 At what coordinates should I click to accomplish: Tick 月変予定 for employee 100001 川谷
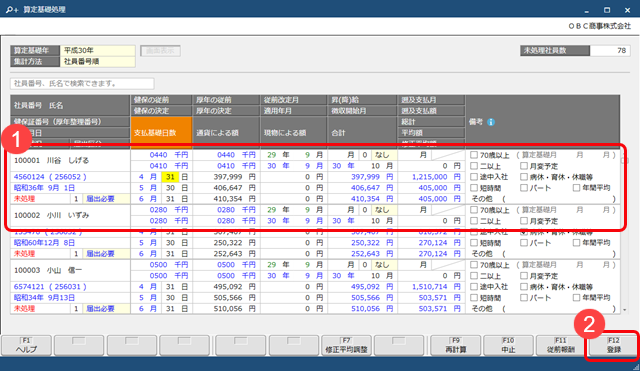(524, 166)
